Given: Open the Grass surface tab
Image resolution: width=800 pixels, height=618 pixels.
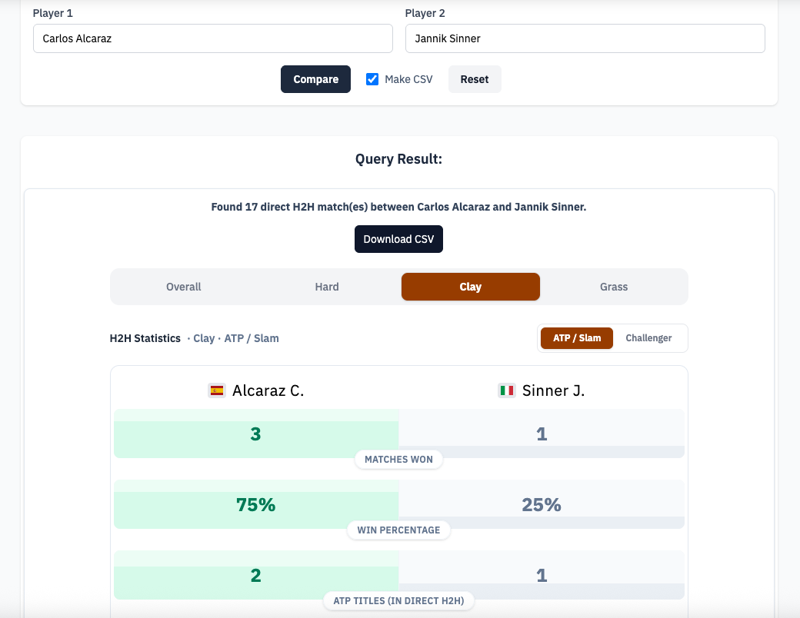Looking at the screenshot, I should [613, 287].
